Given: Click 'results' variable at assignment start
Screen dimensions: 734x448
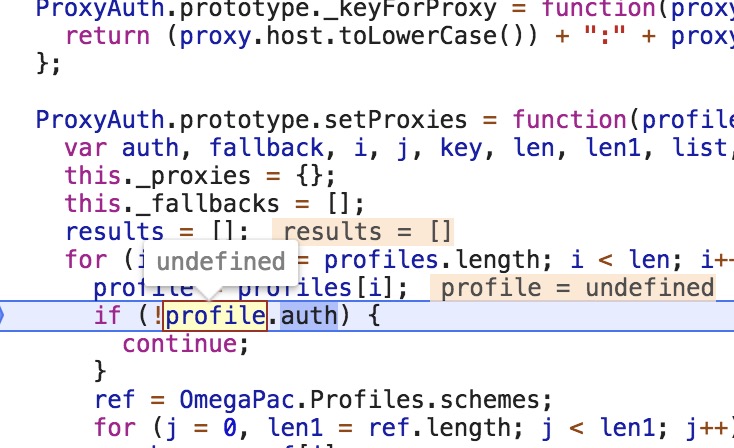Looking at the screenshot, I should [x=114, y=232].
